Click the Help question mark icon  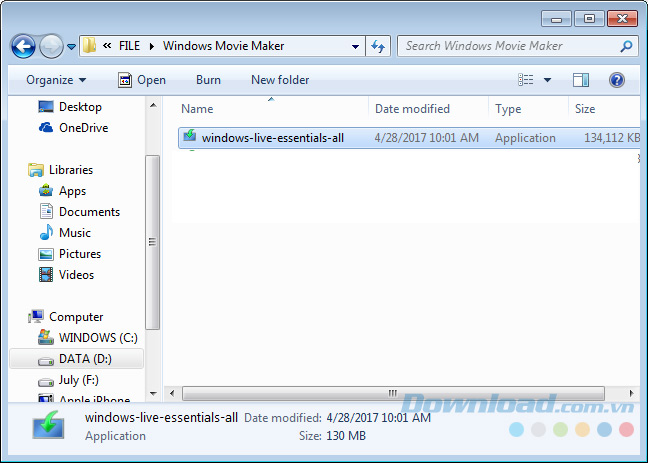(x=617, y=80)
